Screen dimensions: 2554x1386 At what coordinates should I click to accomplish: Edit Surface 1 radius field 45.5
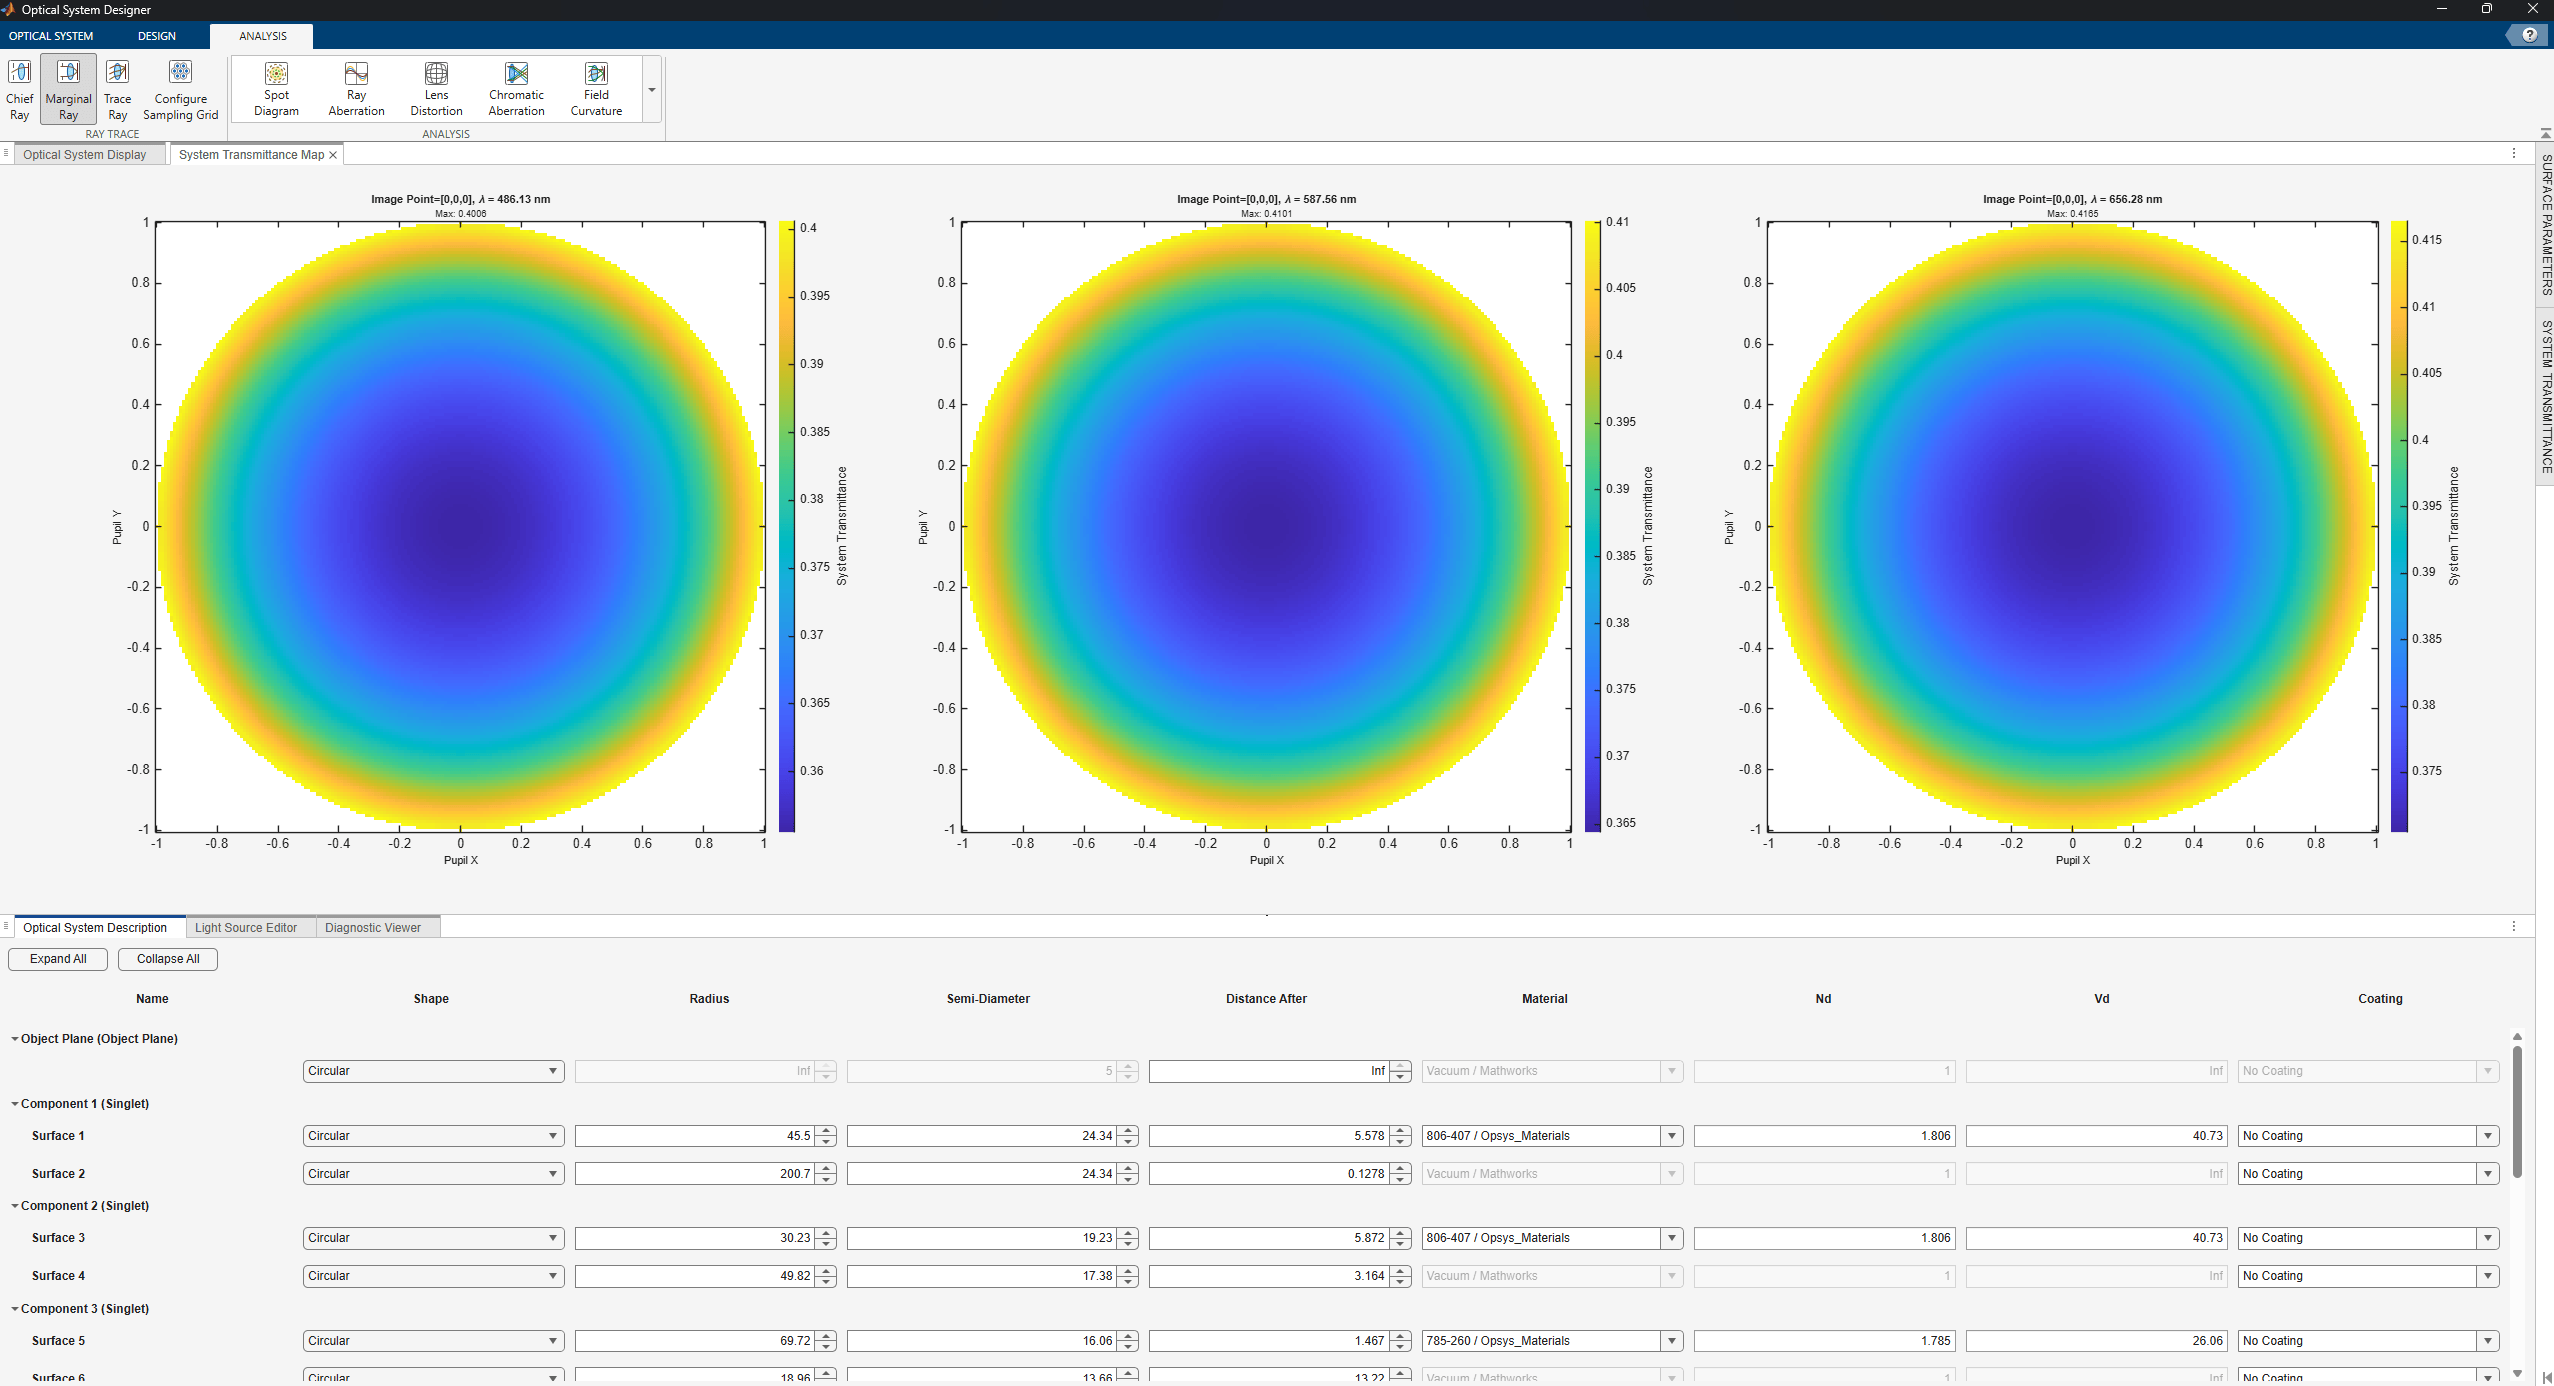click(x=695, y=1136)
